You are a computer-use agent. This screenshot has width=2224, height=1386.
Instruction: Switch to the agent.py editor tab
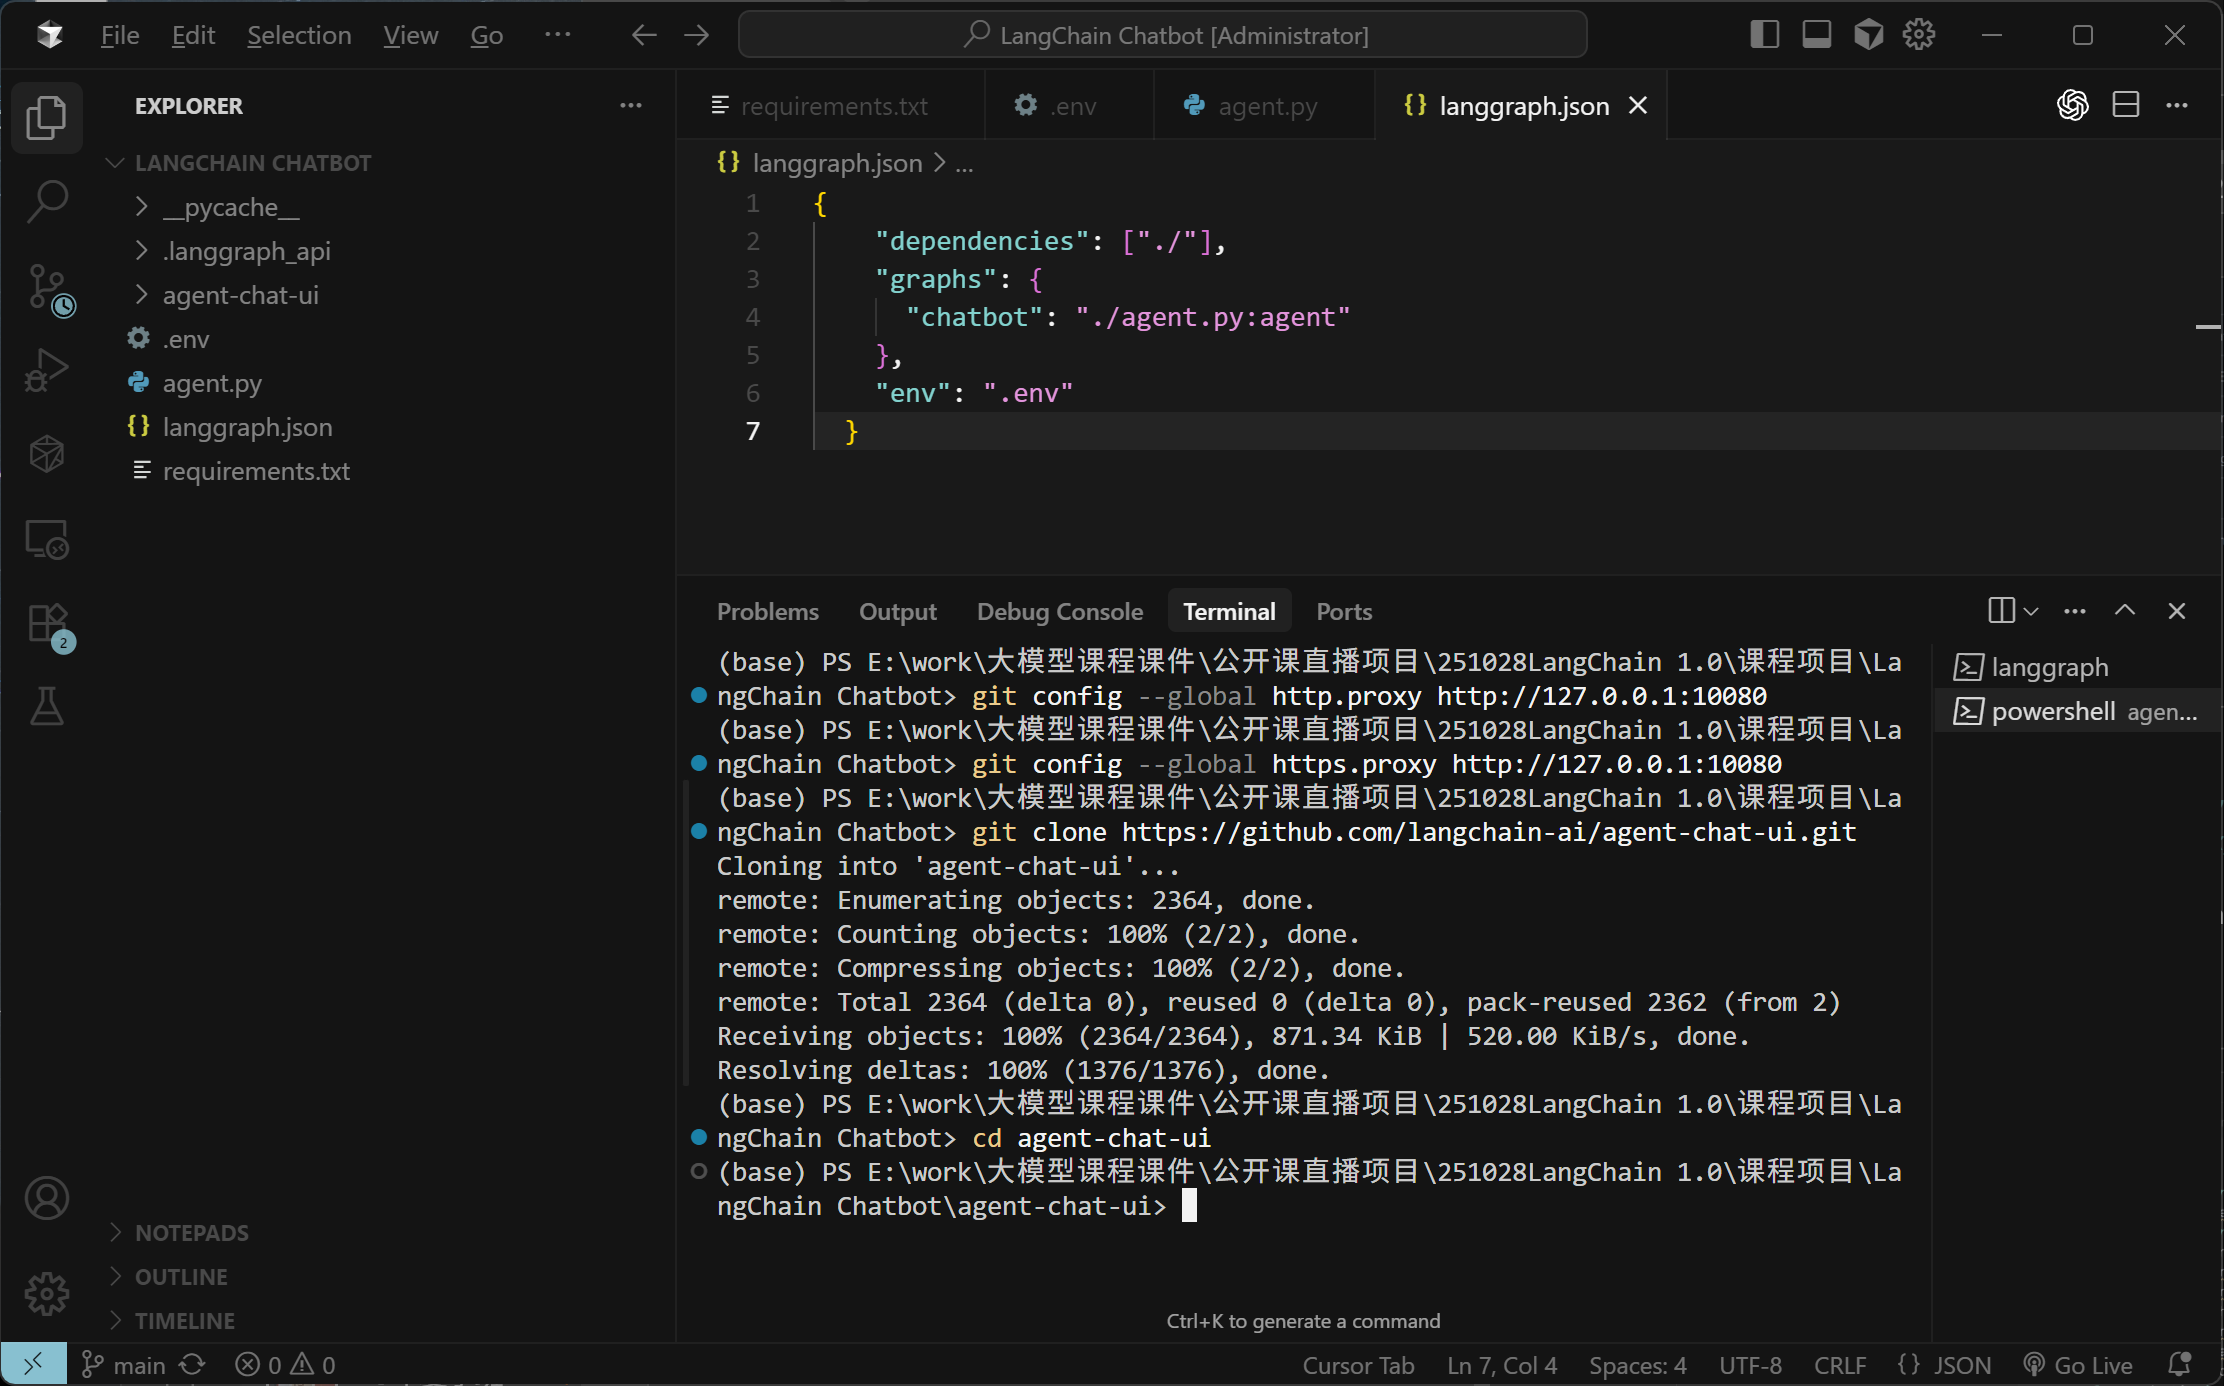tap(1264, 105)
